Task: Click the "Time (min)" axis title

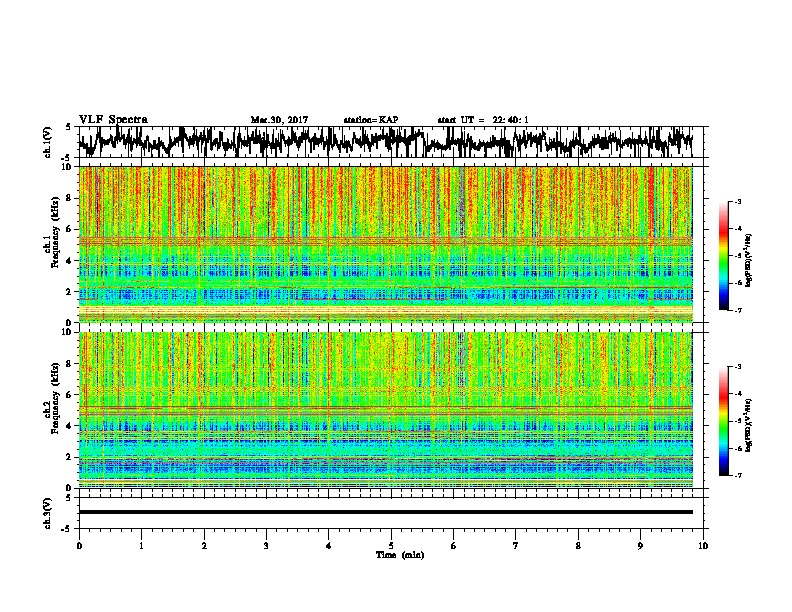Action: 400,555
